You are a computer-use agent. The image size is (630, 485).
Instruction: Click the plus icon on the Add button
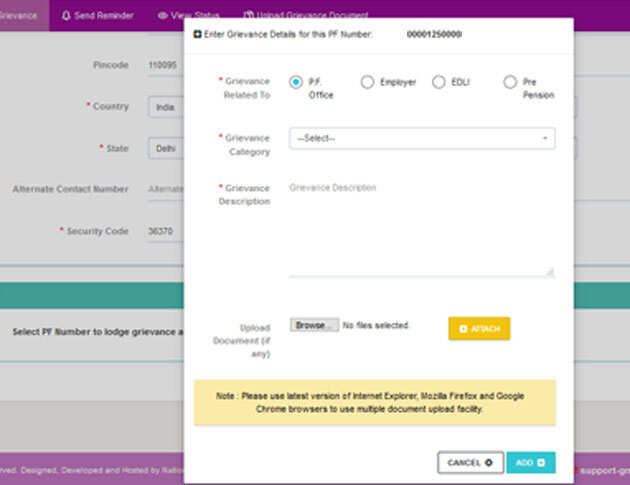(x=541, y=463)
